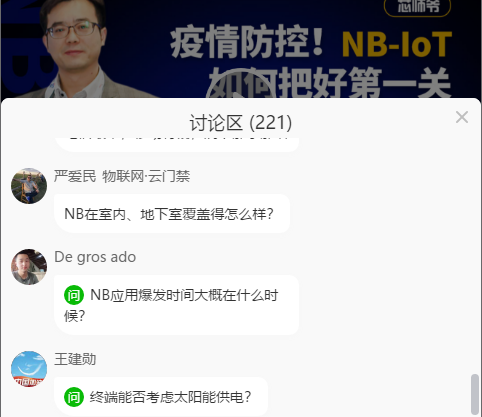Click green 问 icon in NB应用爆发 message
This screenshot has width=482, height=417.
pyautogui.click(x=74, y=295)
